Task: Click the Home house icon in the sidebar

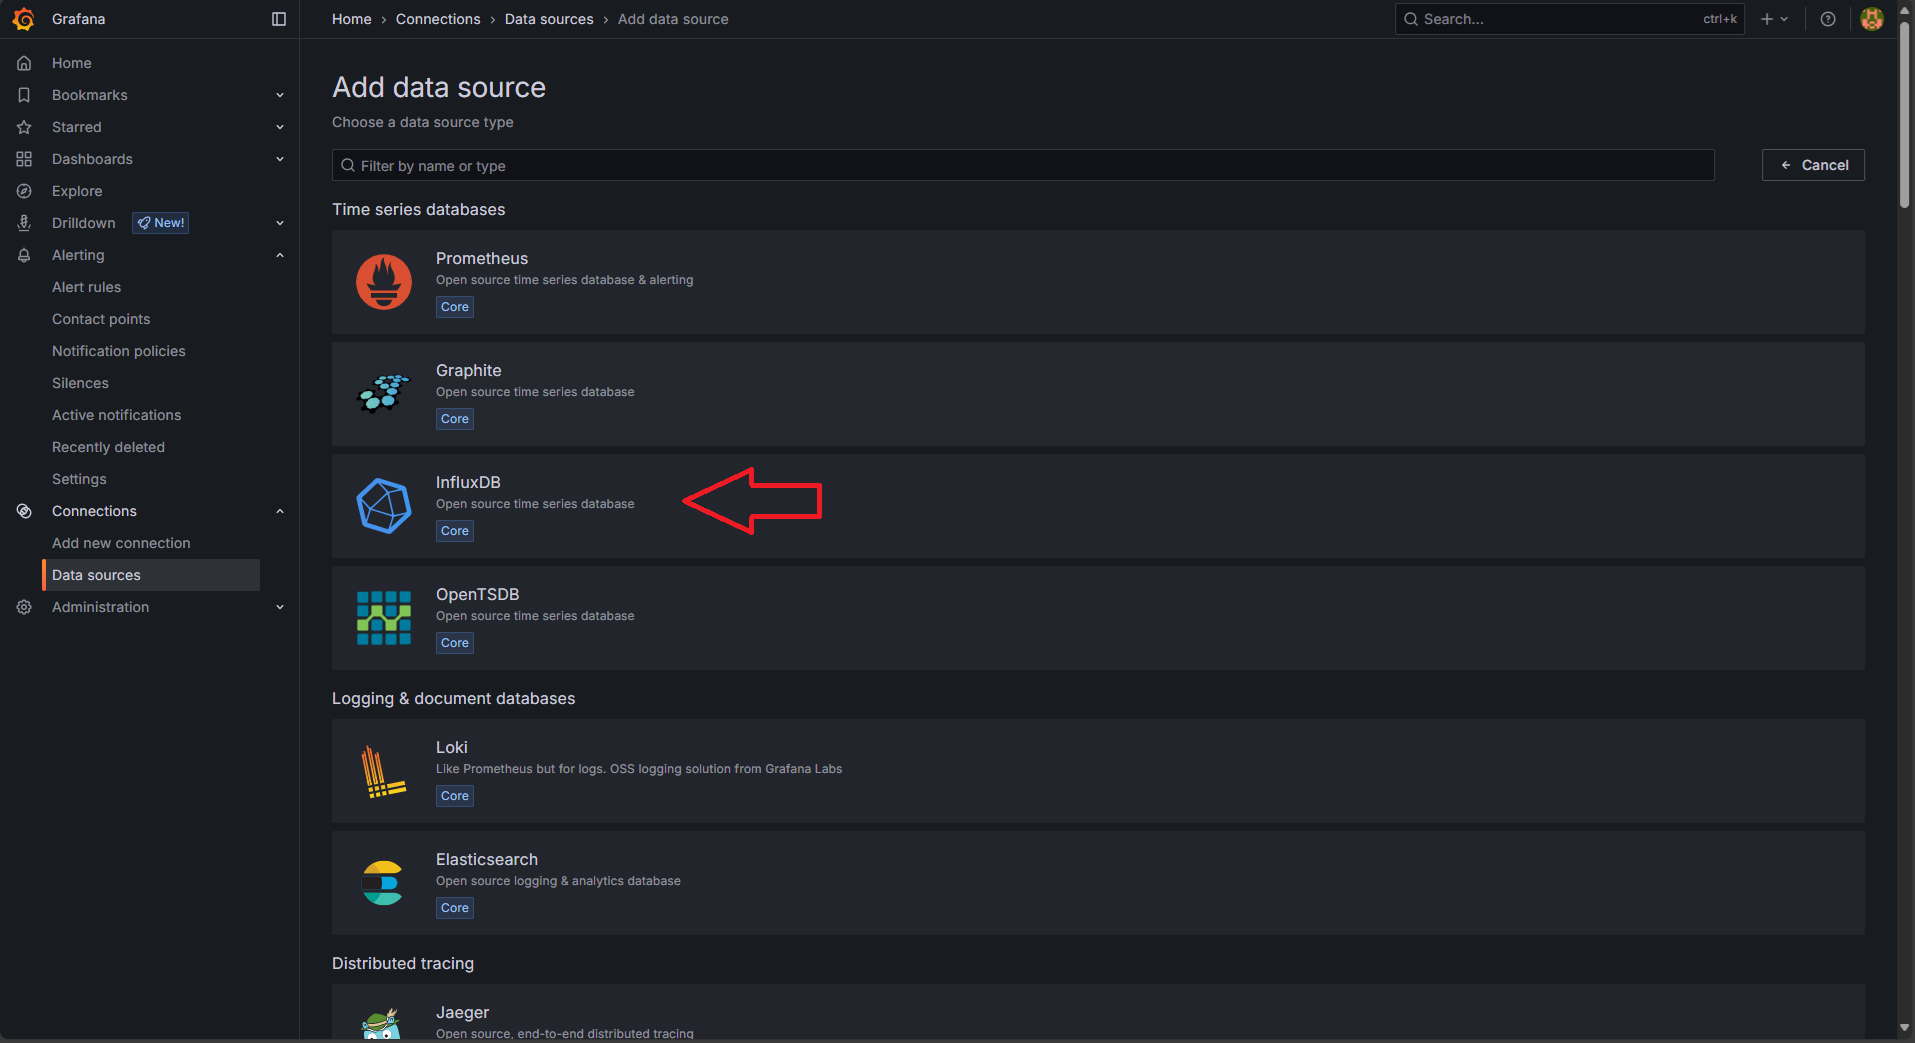Action: [24, 63]
